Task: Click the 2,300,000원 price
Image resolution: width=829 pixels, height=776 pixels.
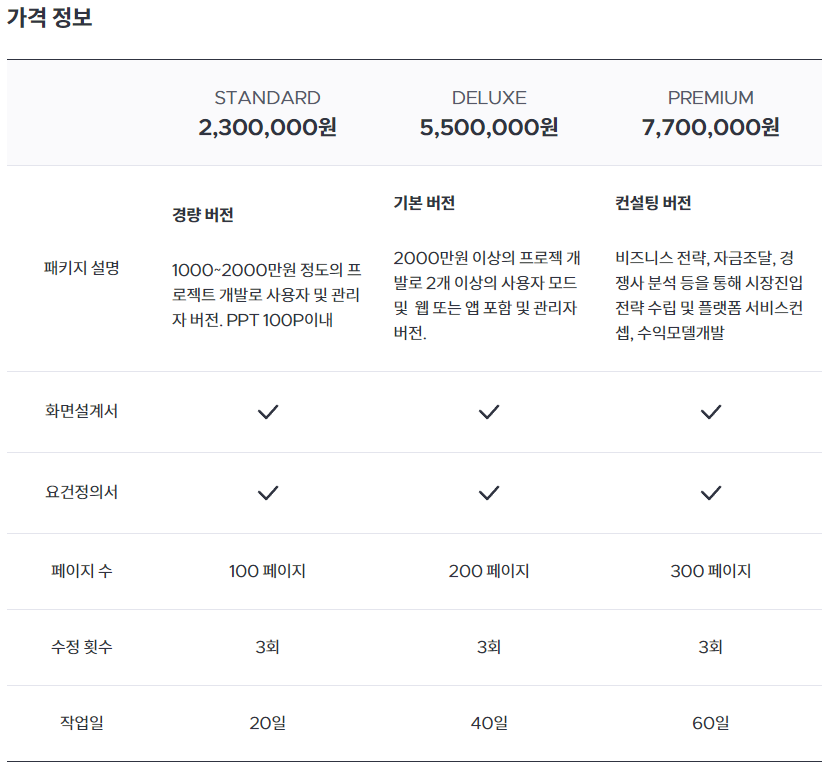Action: (x=268, y=127)
